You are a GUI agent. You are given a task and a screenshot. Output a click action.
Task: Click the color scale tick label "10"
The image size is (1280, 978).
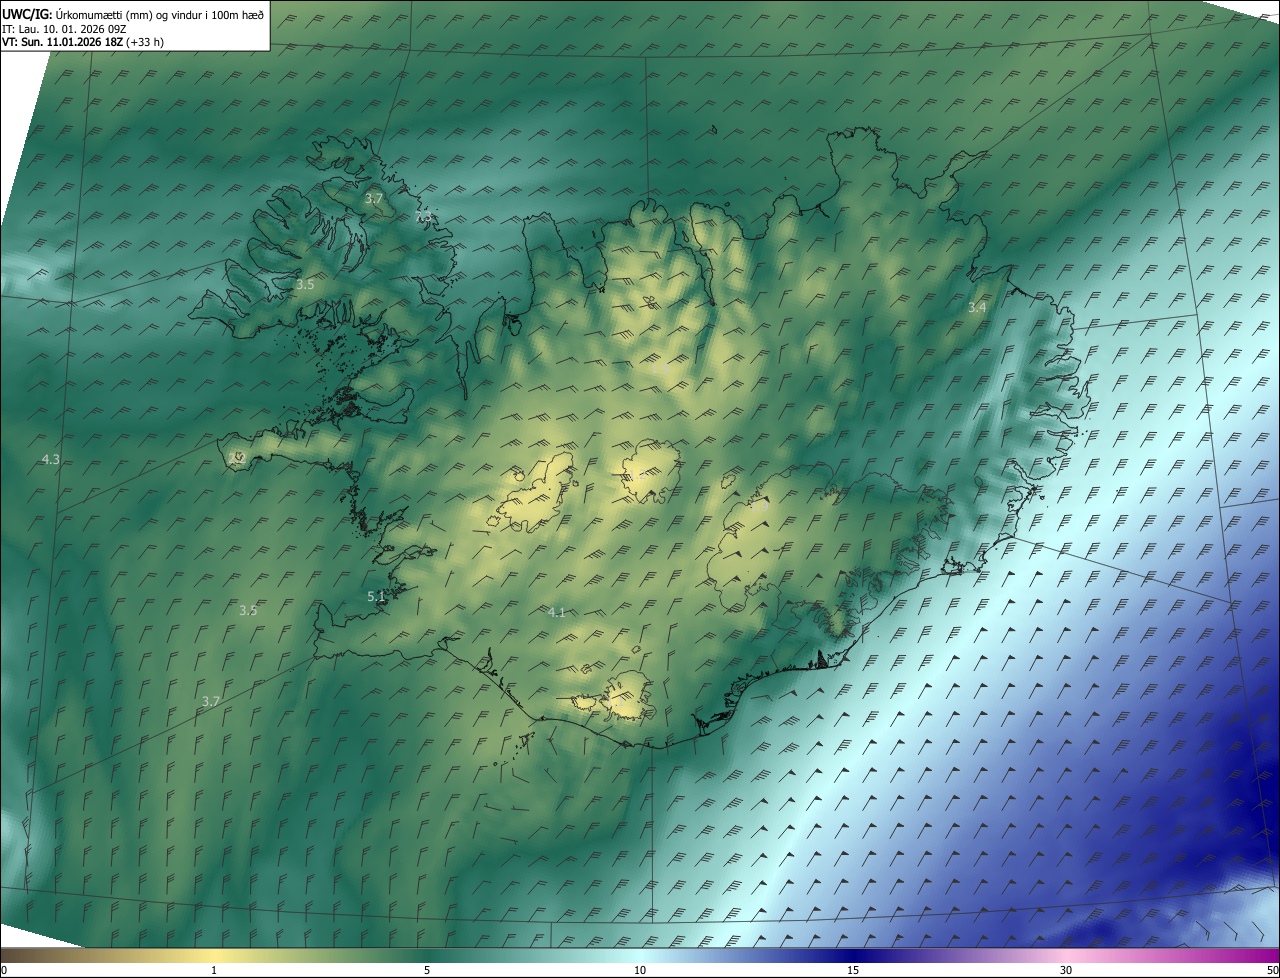point(640,970)
